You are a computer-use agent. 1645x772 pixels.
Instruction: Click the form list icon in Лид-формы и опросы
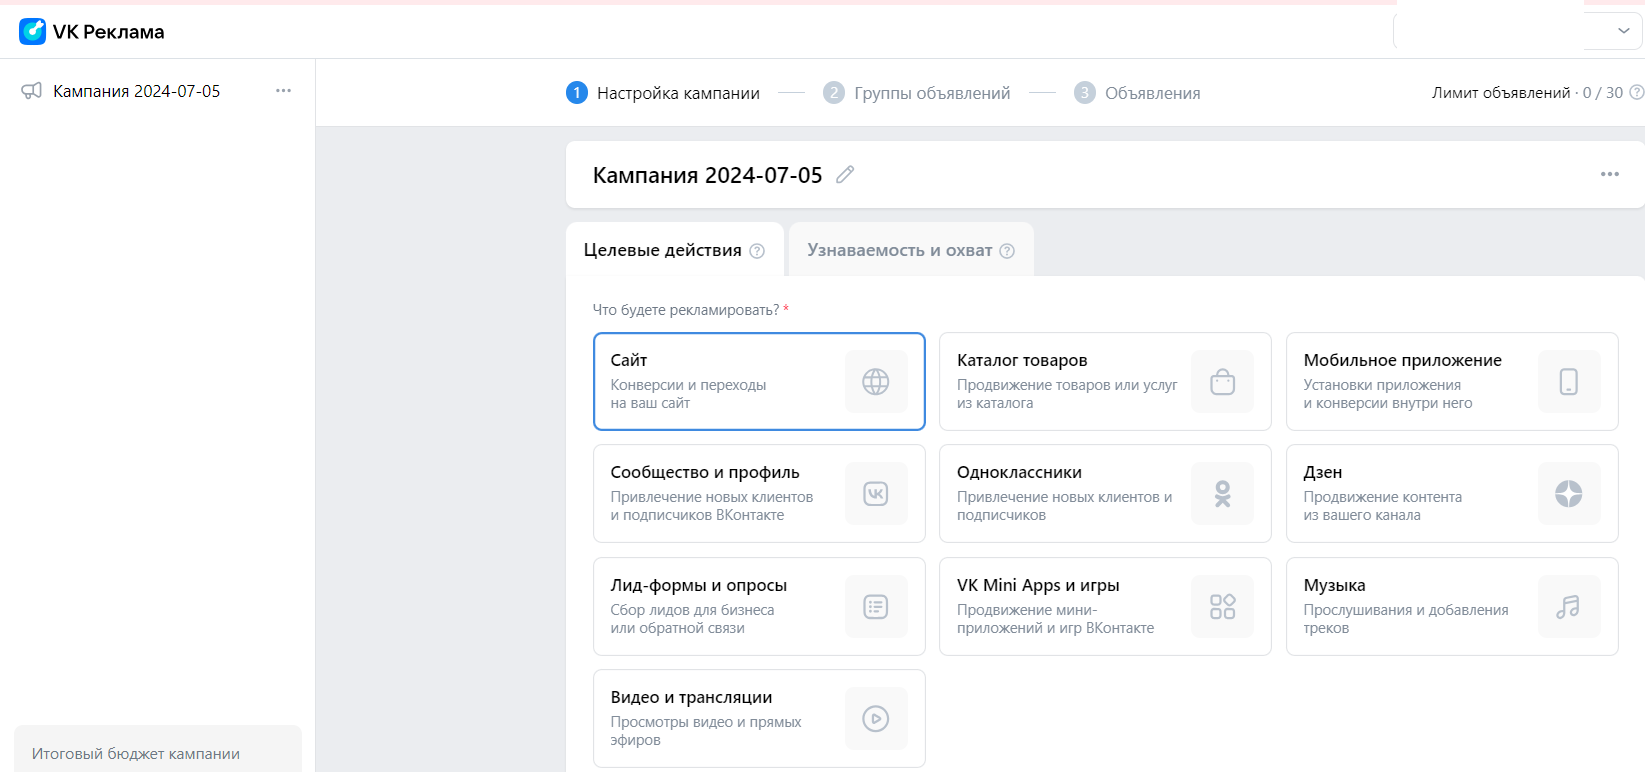(x=876, y=607)
